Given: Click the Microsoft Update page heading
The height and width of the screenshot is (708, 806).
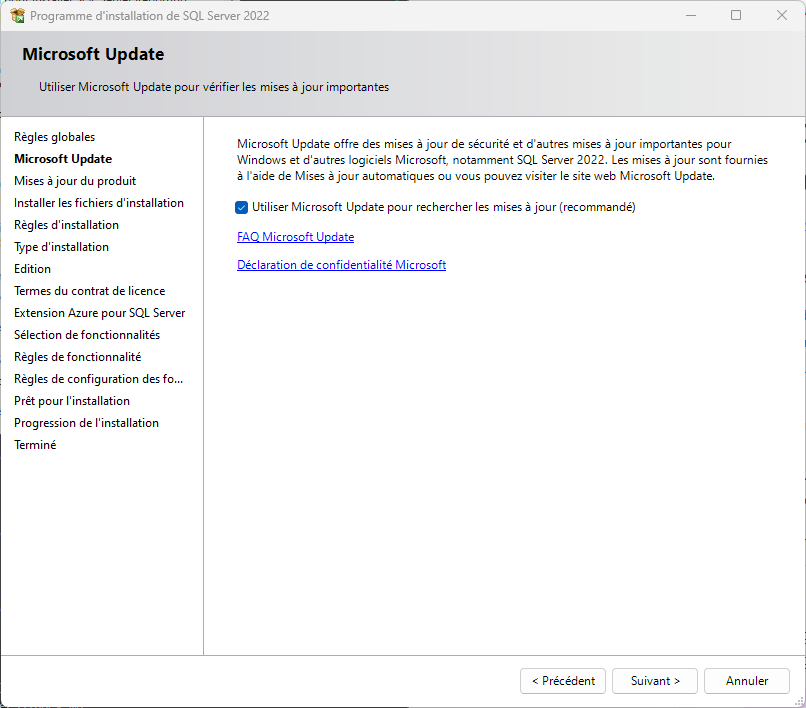Looking at the screenshot, I should [x=93, y=55].
